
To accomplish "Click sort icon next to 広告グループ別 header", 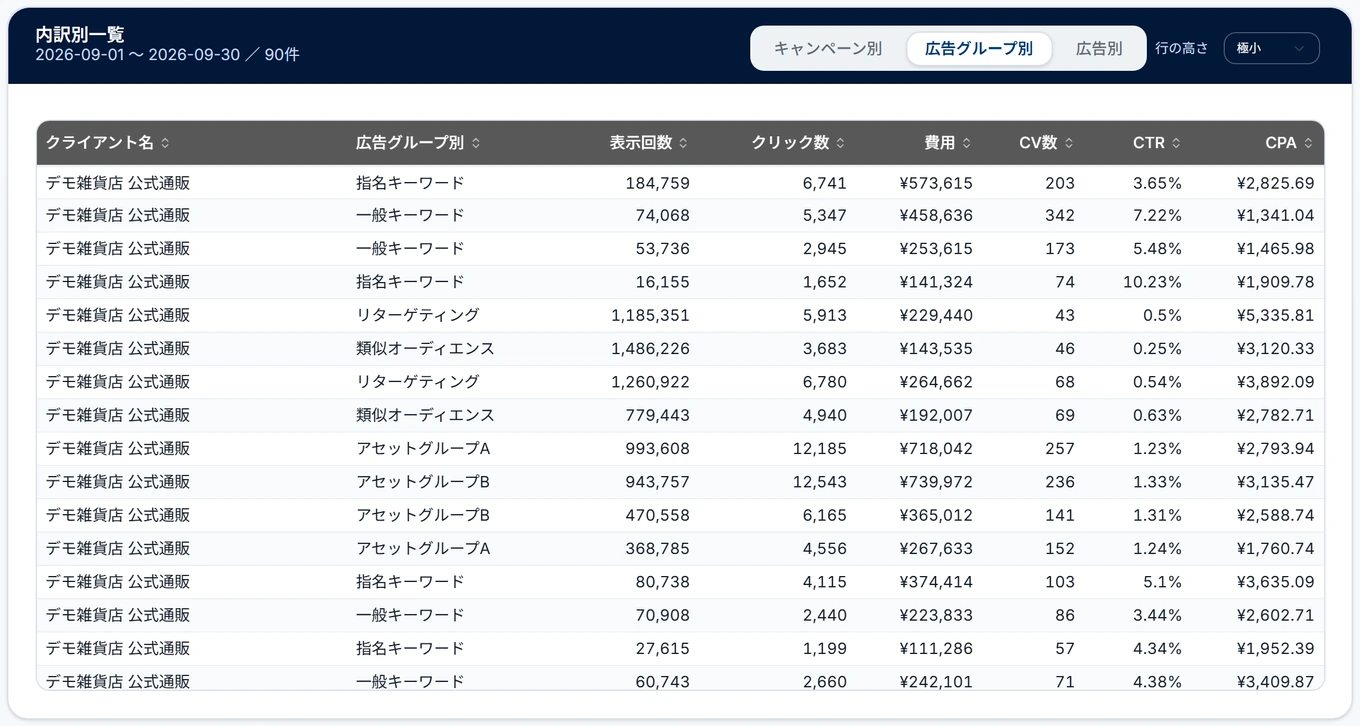I will pyautogui.click(x=476, y=143).
